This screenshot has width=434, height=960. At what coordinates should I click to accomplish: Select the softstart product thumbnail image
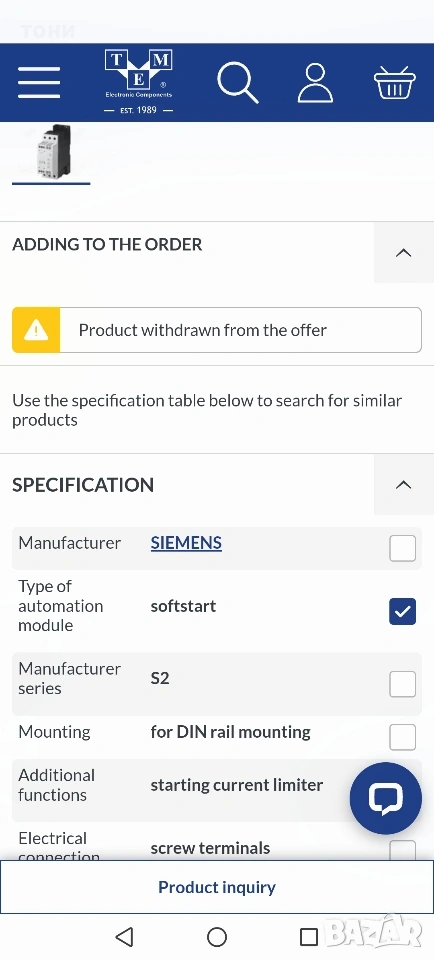[51, 152]
